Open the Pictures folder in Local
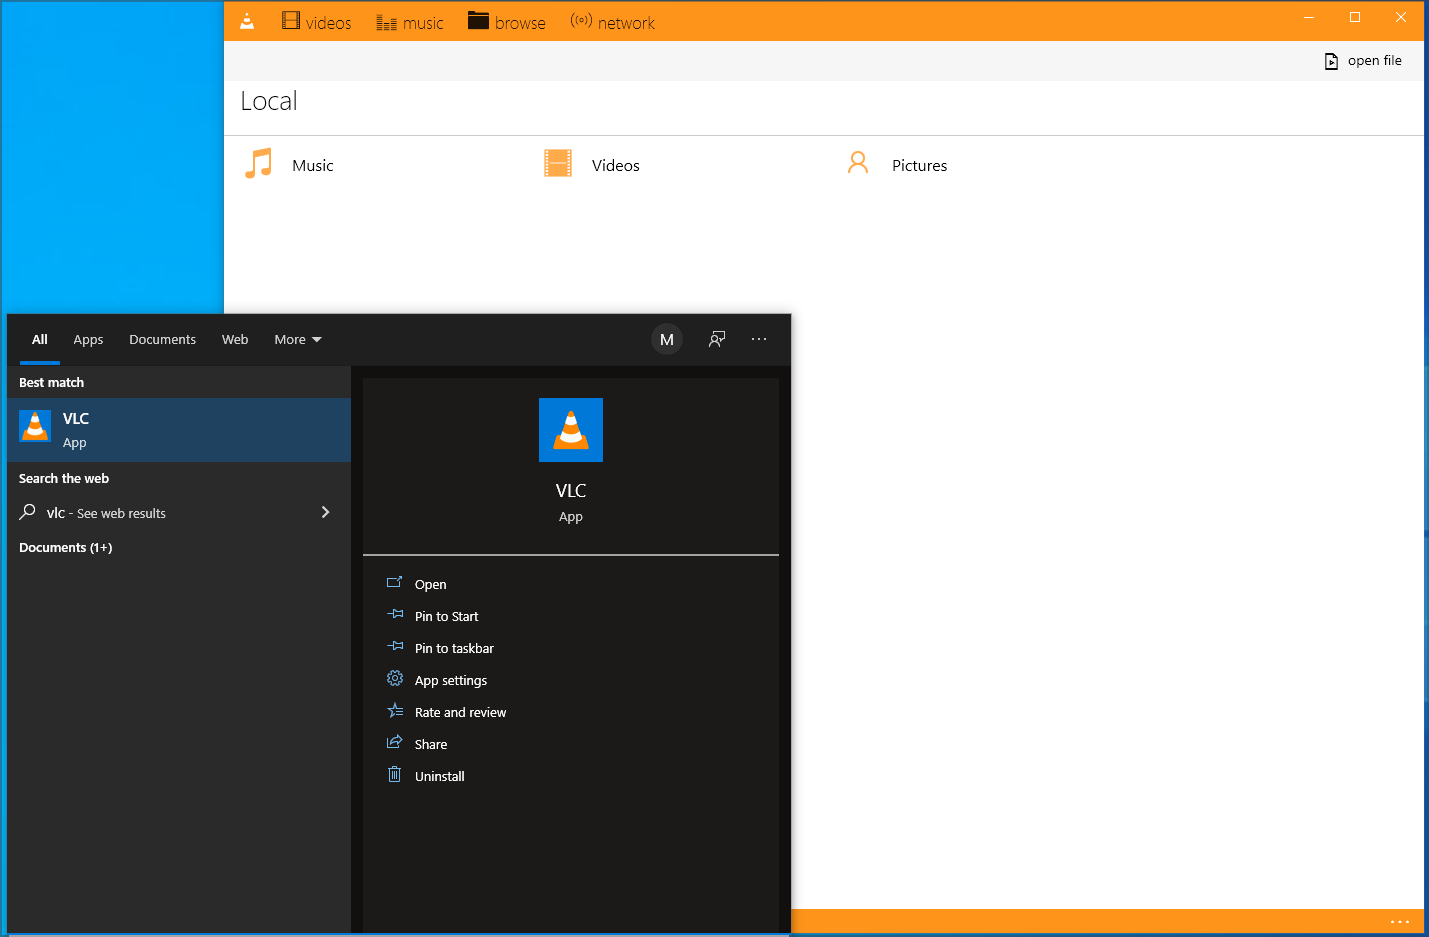This screenshot has width=1429, height=937. click(896, 164)
